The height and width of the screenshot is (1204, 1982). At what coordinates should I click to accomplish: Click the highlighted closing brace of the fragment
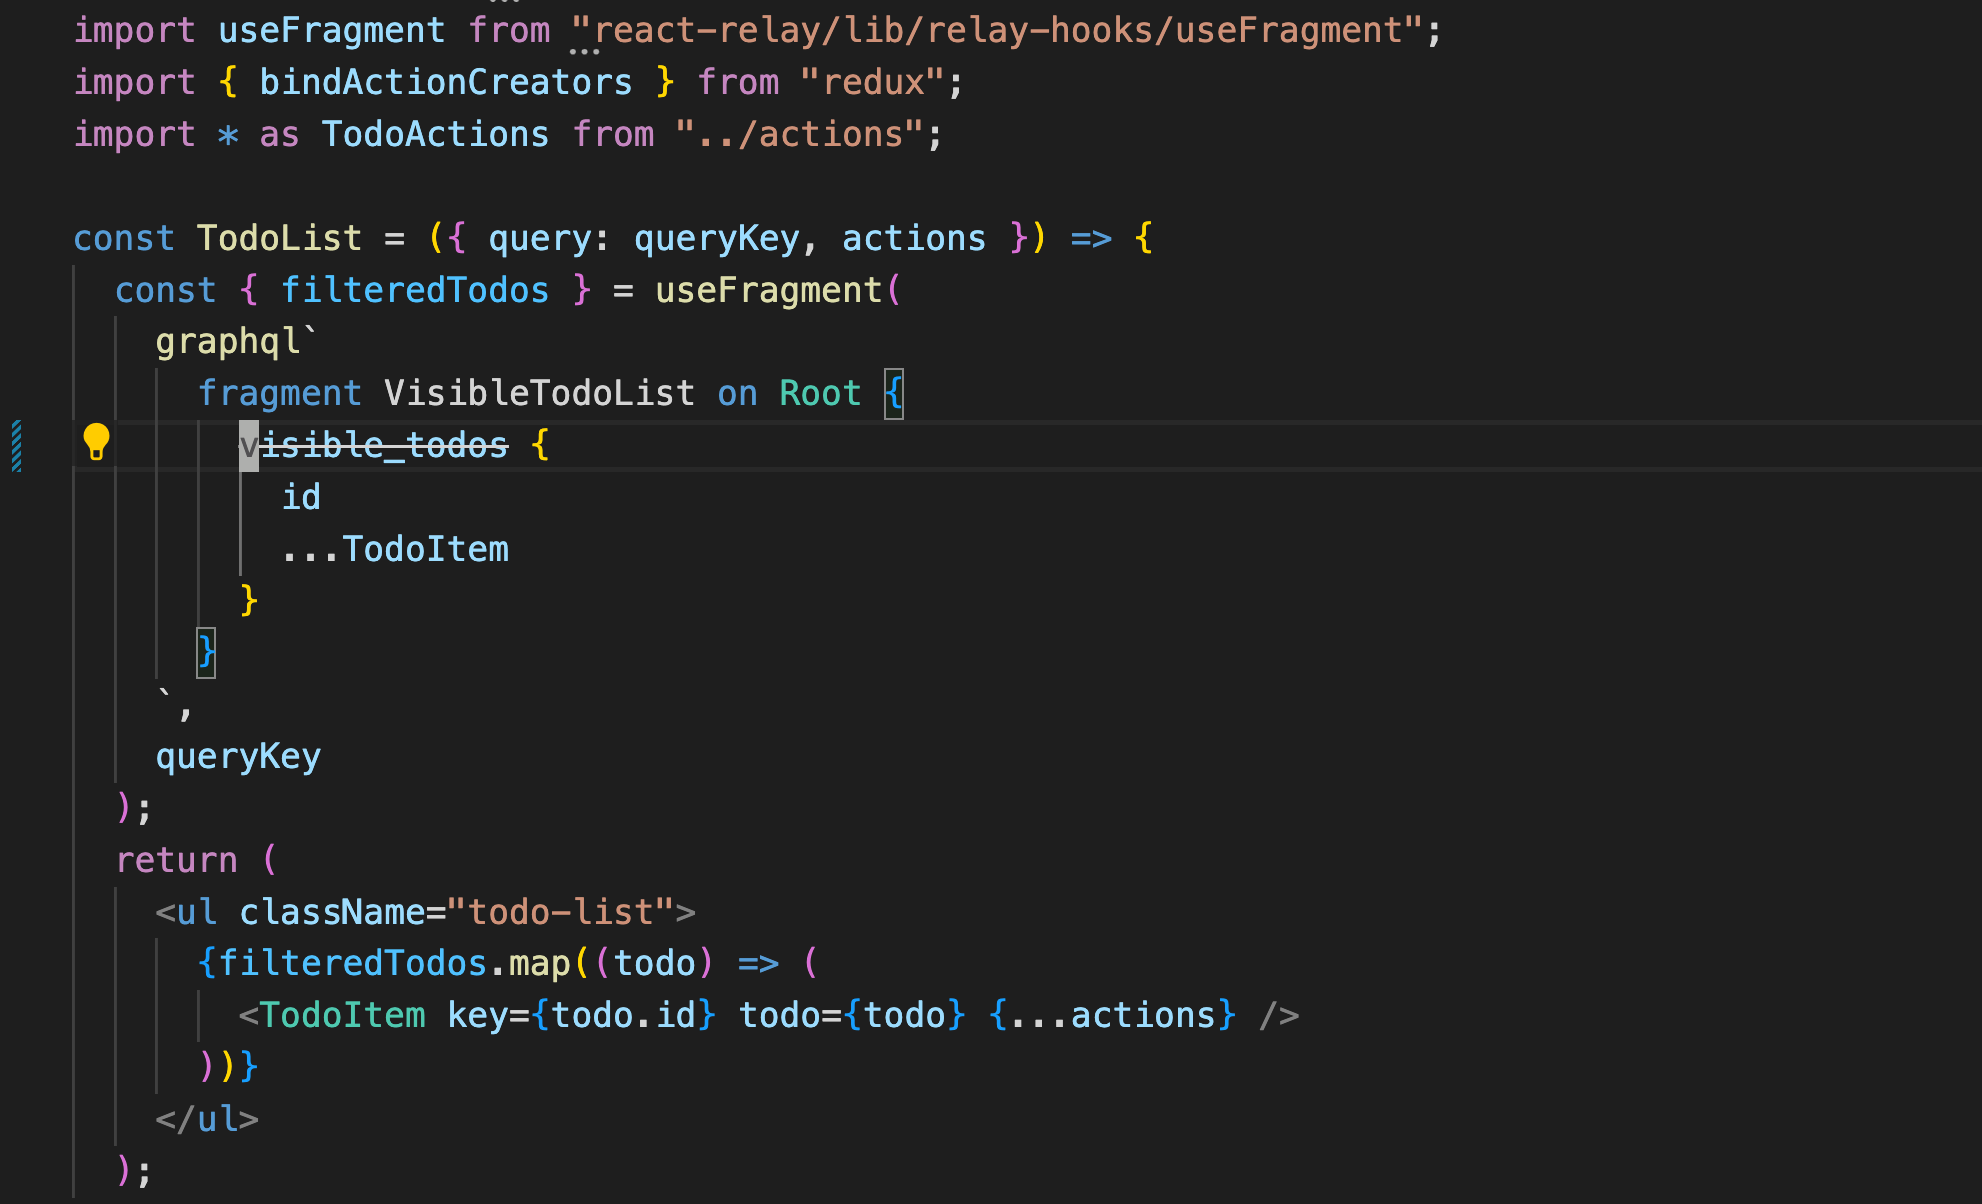click(x=206, y=653)
